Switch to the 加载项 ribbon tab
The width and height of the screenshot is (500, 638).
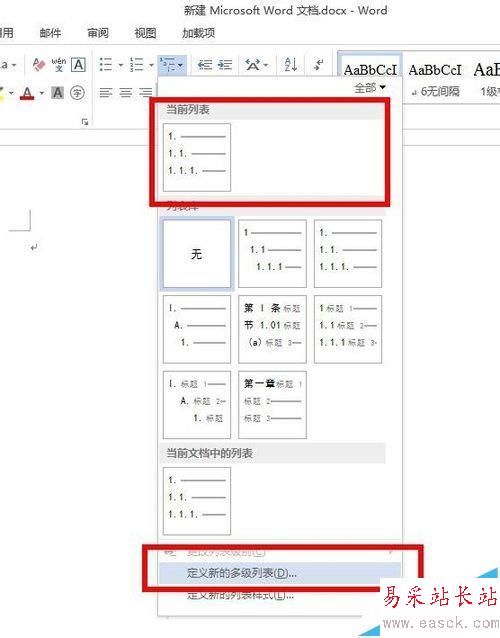pyautogui.click(x=199, y=33)
